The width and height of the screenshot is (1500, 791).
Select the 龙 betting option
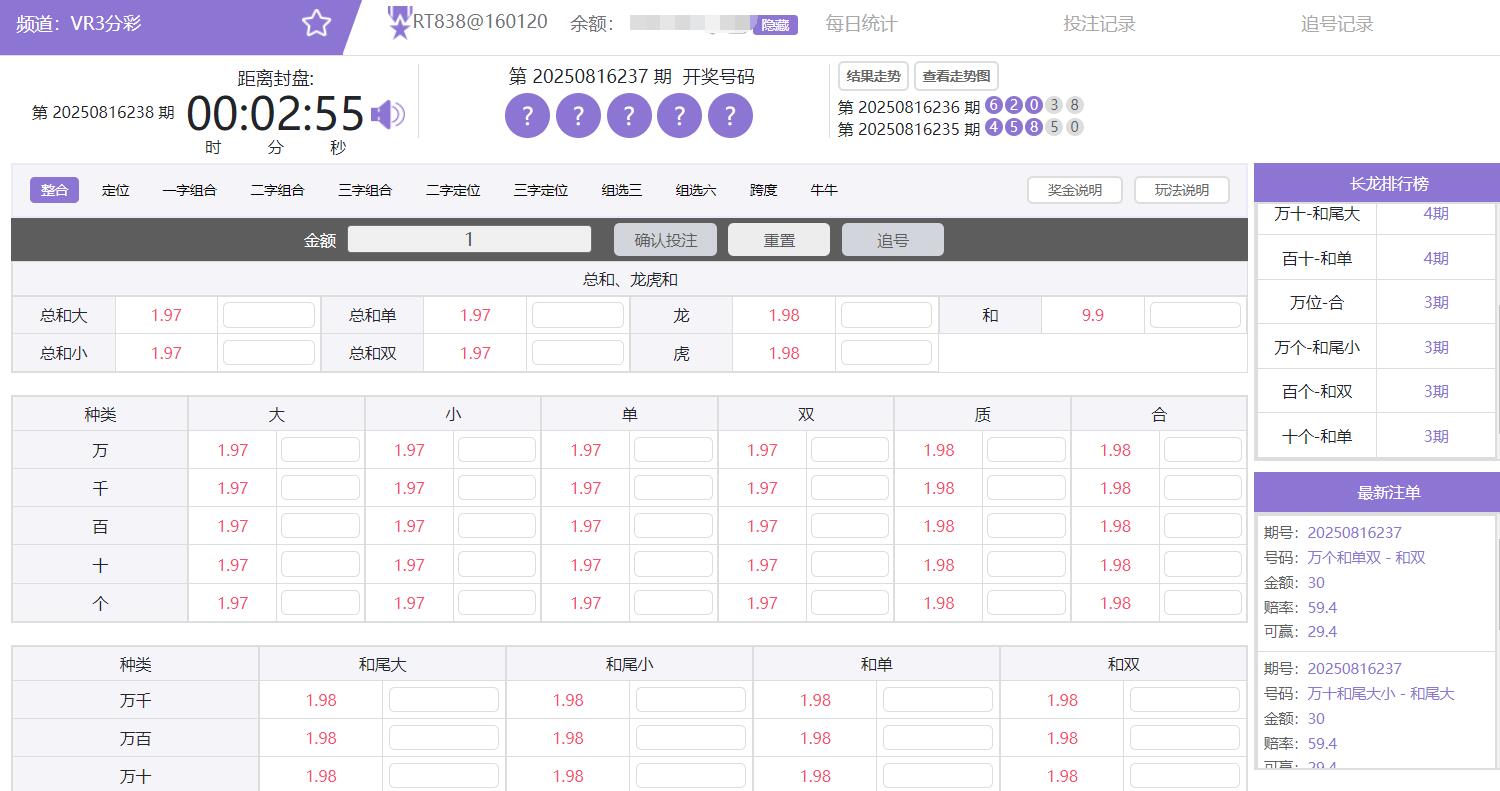click(x=681, y=314)
